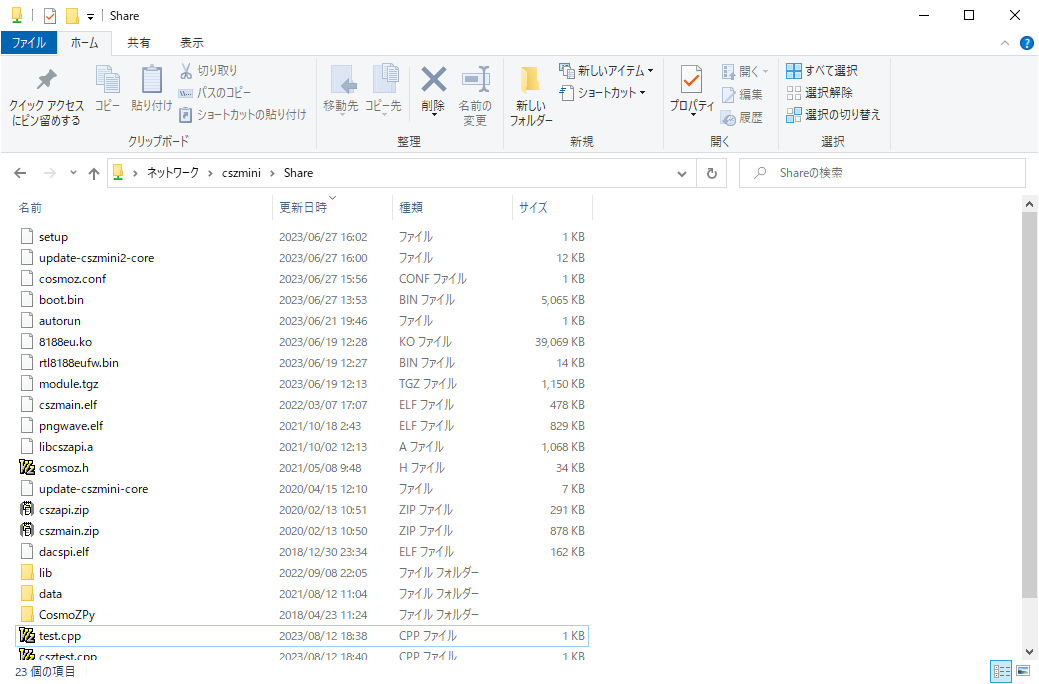Refresh the Share folder view

(x=711, y=173)
